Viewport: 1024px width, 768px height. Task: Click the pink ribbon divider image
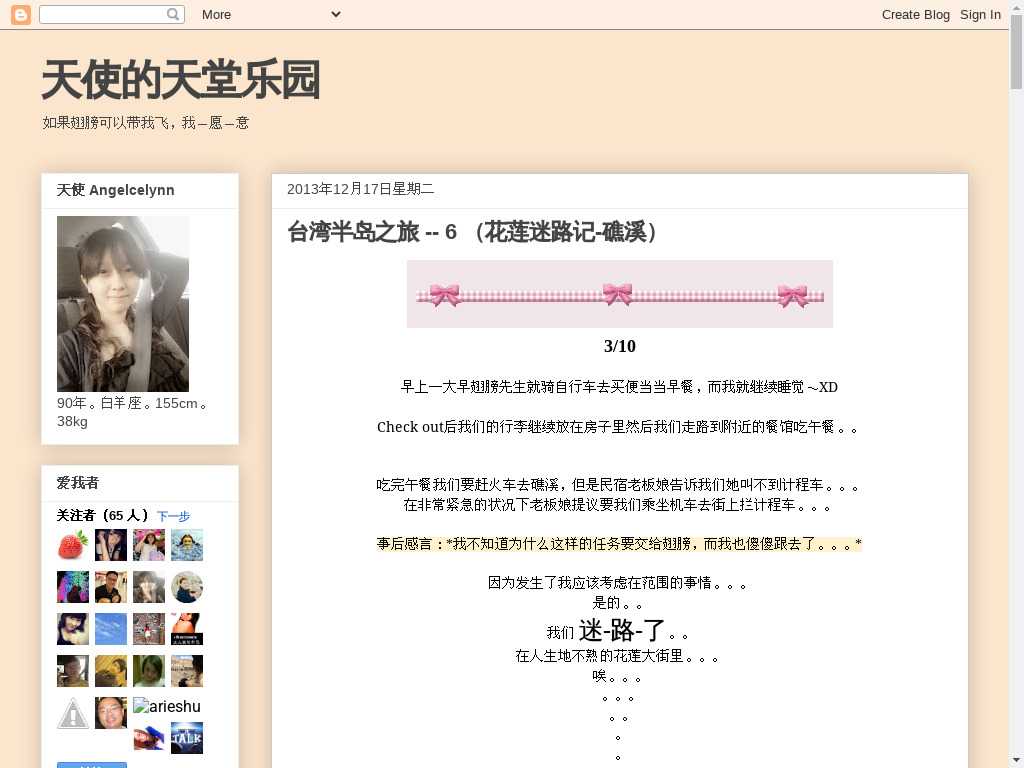pyautogui.click(x=620, y=294)
